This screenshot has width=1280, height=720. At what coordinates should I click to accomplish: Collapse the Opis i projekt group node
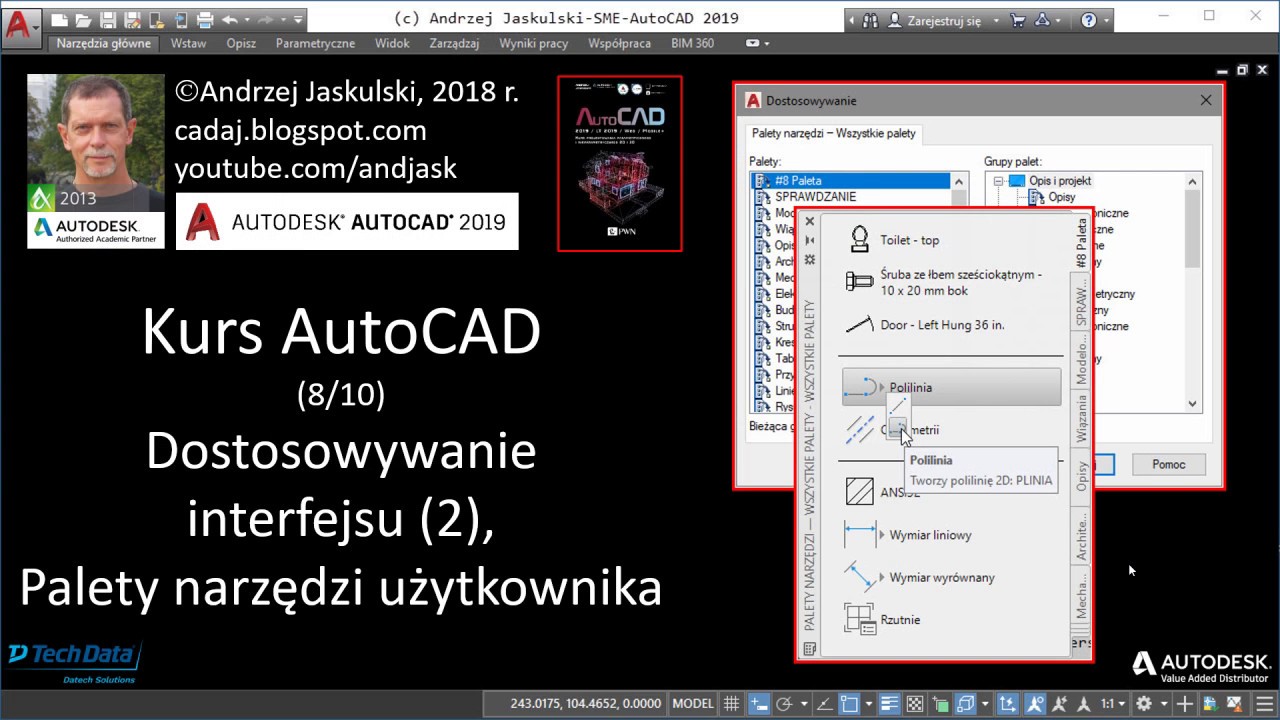coord(998,181)
